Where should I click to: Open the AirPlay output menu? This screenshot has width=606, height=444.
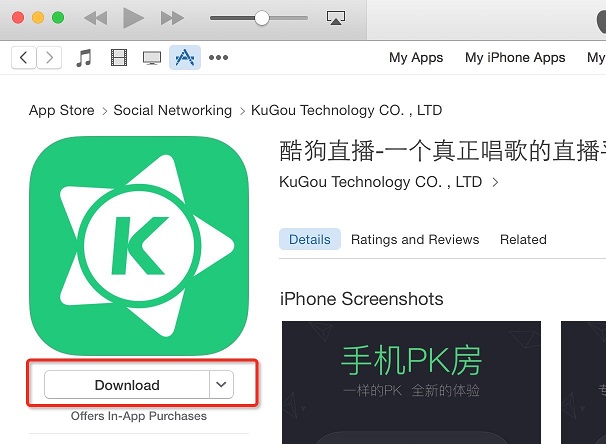click(336, 18)
